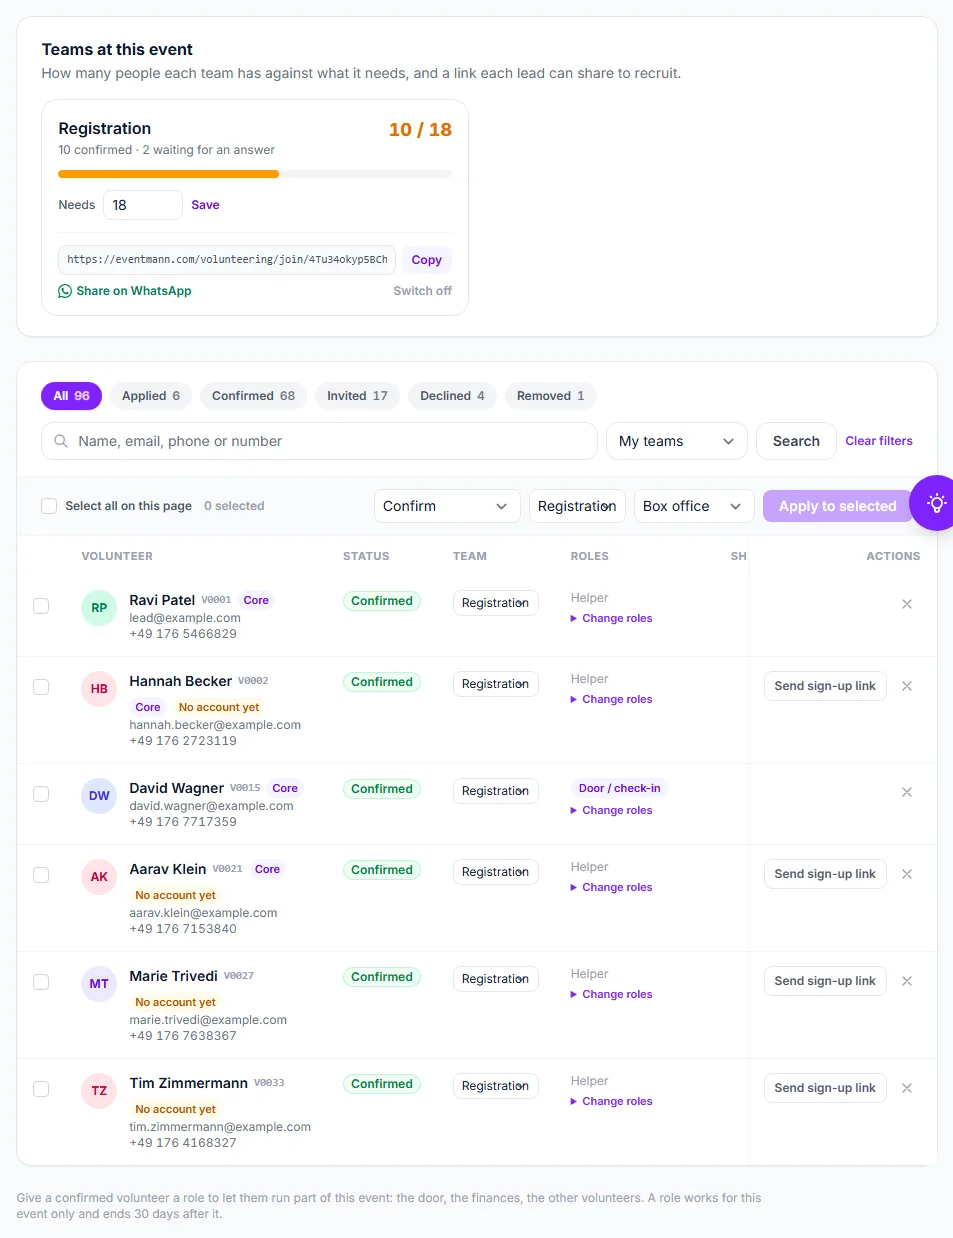Click the MT avatar for Marie Trivedi
The width and height of the screenshot is (953, 1238).
point(99,984)
